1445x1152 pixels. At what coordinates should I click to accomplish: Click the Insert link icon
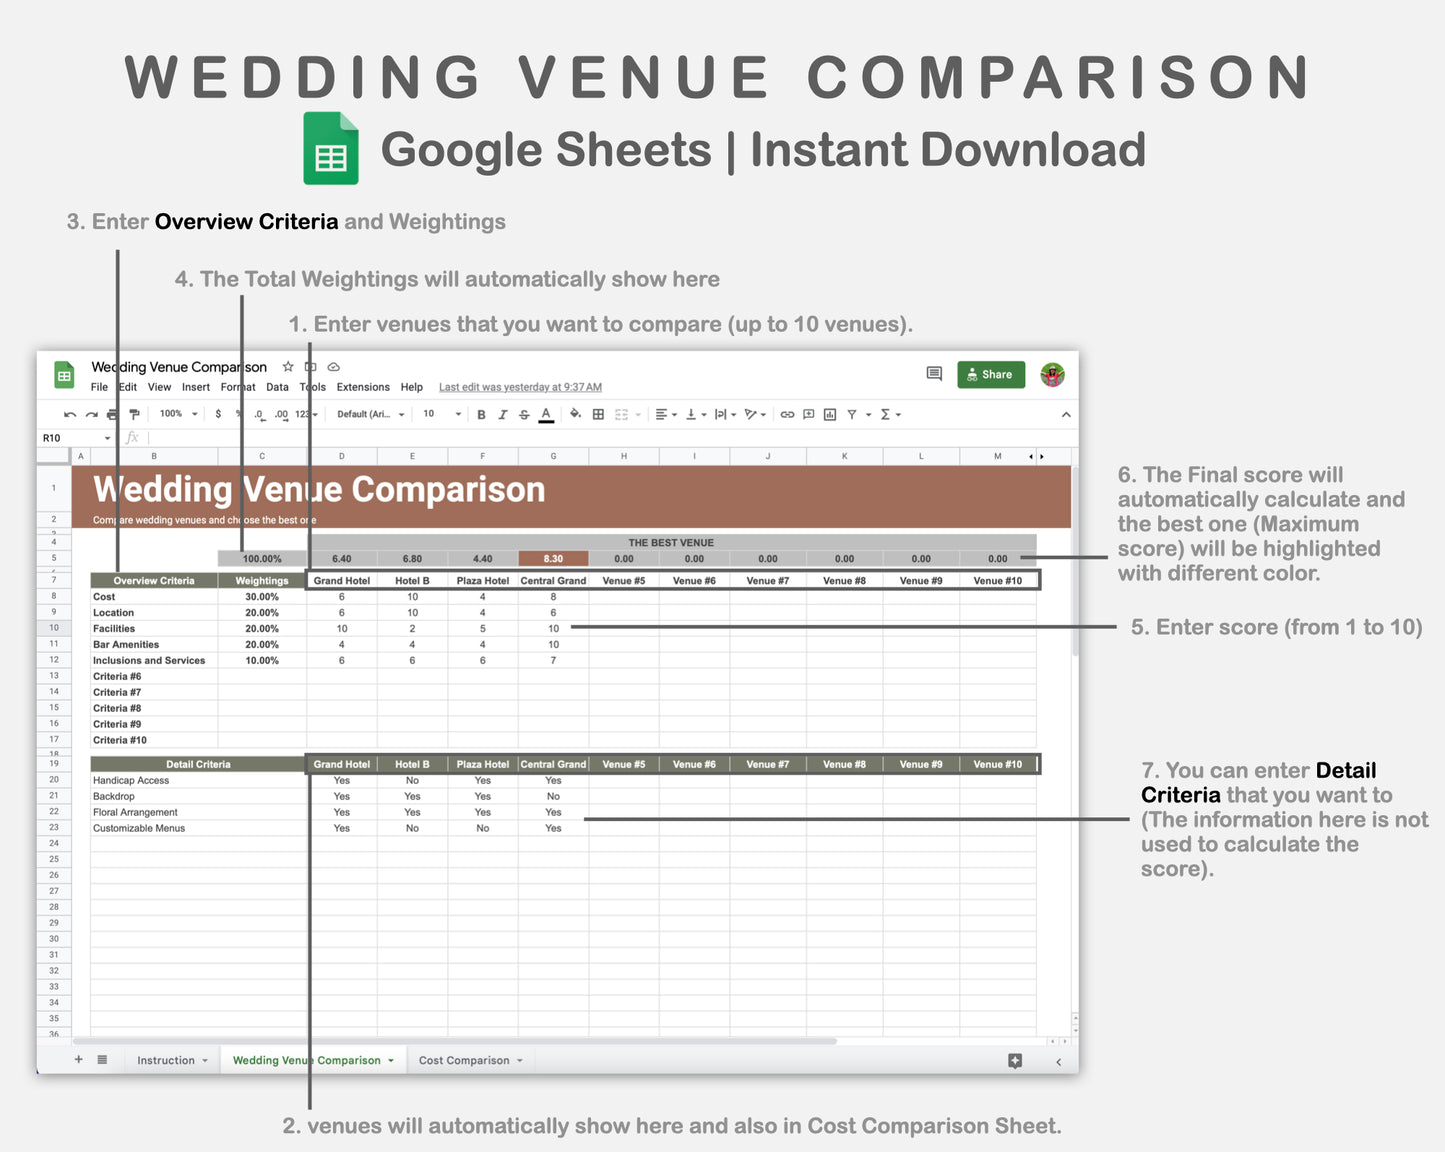pyautogui.click(x=785, y=414)
